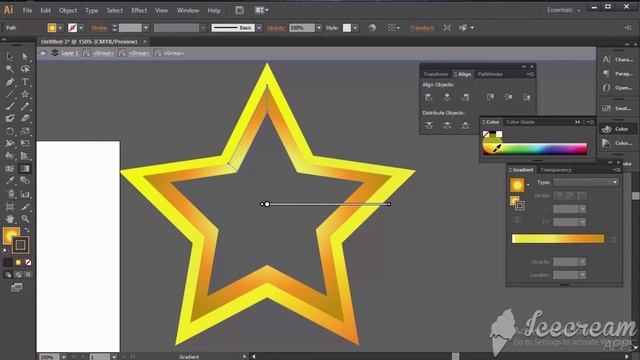The image size is (640, 360).
Task: Select the Artboard tool
Action: point(10,207)
